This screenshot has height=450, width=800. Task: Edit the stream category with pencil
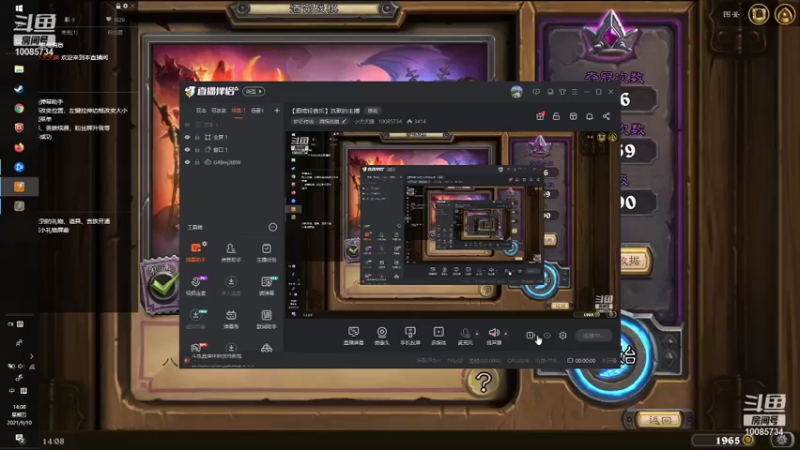(x=344, y=121)
